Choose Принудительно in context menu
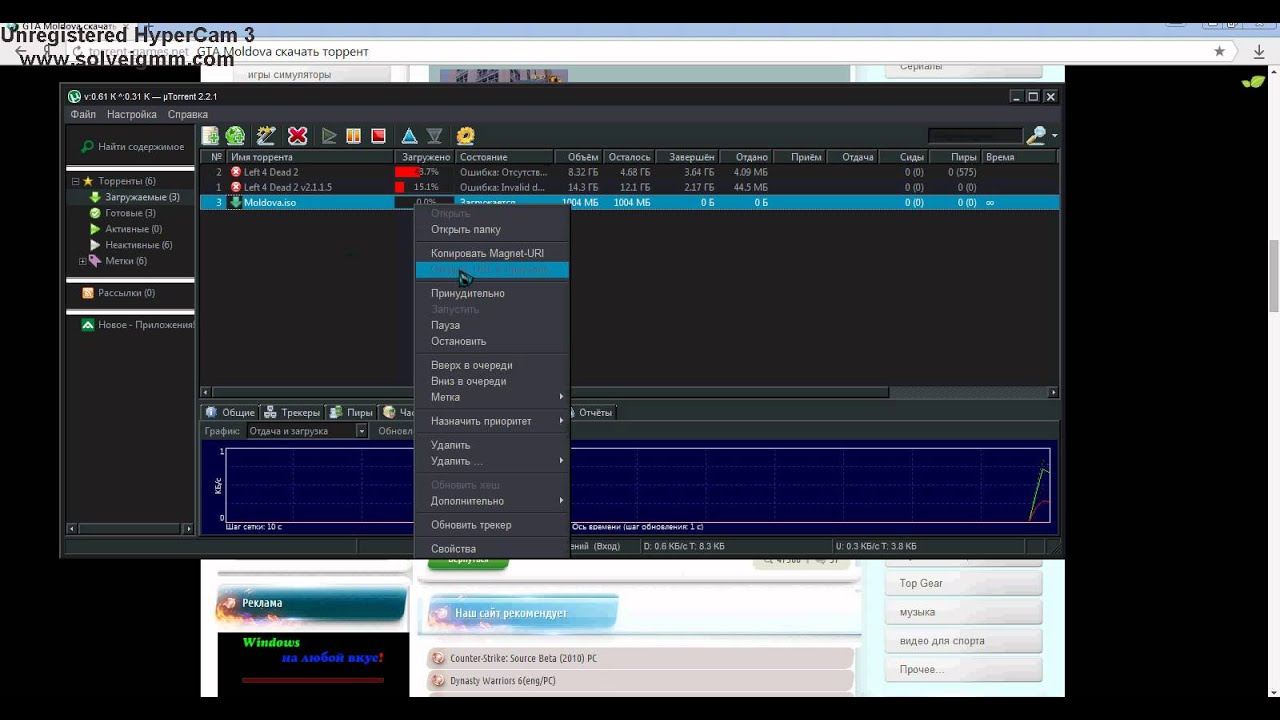Image resolution: width=1280 pixels, height=720 pixels. [x=492, y=293]
